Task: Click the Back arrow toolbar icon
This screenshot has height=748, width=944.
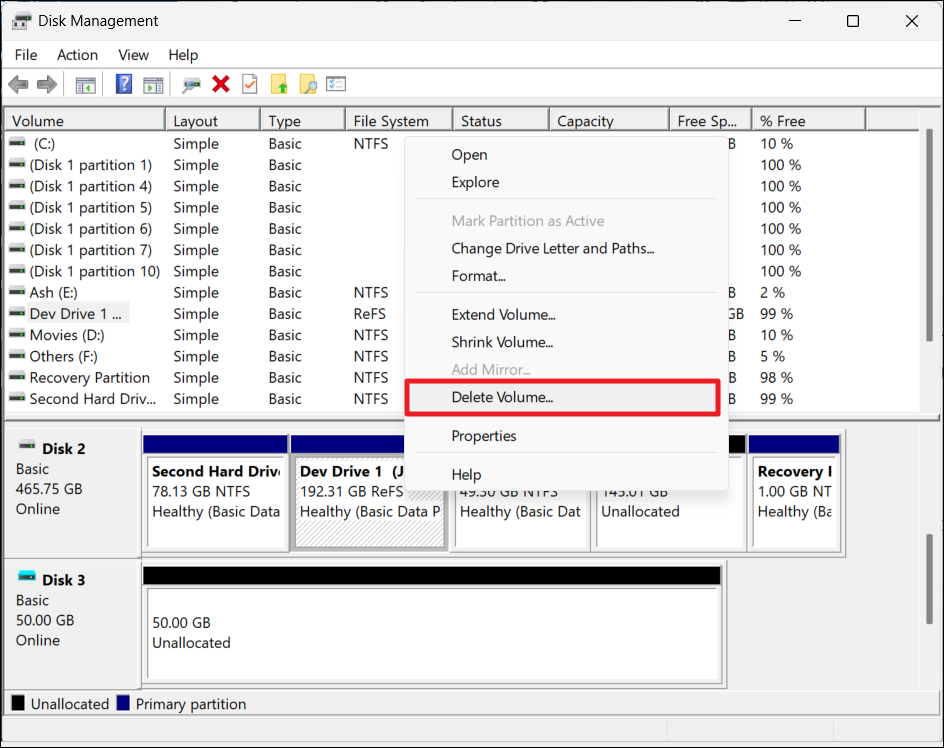Action: [x=18, y=85]
